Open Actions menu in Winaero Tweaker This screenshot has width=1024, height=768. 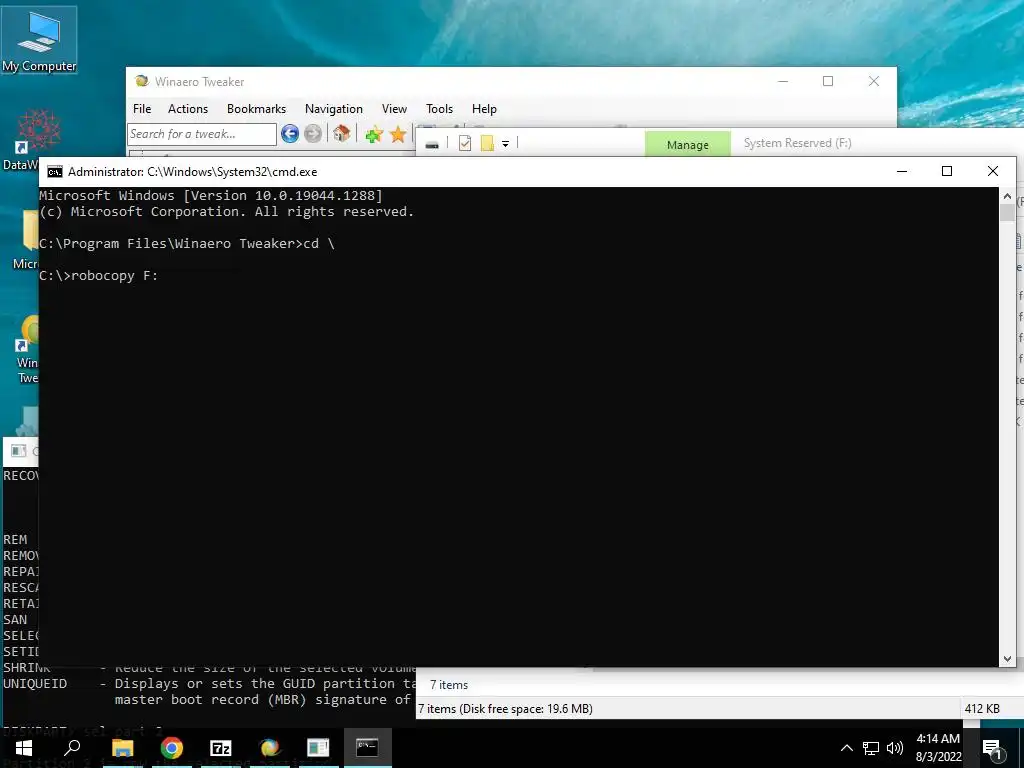pyautogui.click(x=188, y=109)
